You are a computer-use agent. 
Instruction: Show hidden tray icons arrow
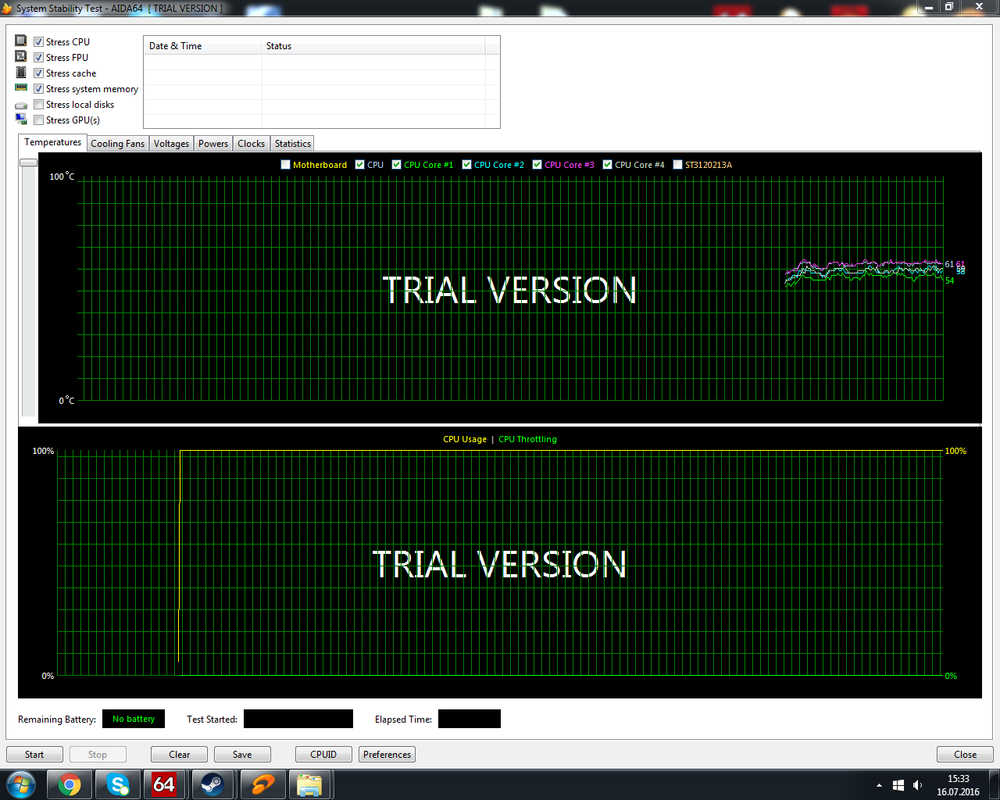click(879, 785)
